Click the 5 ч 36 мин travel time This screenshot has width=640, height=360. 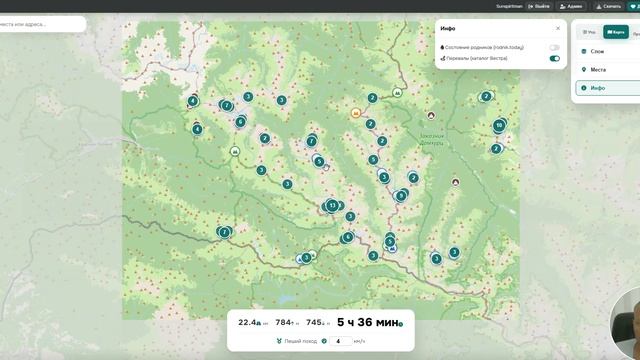click(367, 322)
